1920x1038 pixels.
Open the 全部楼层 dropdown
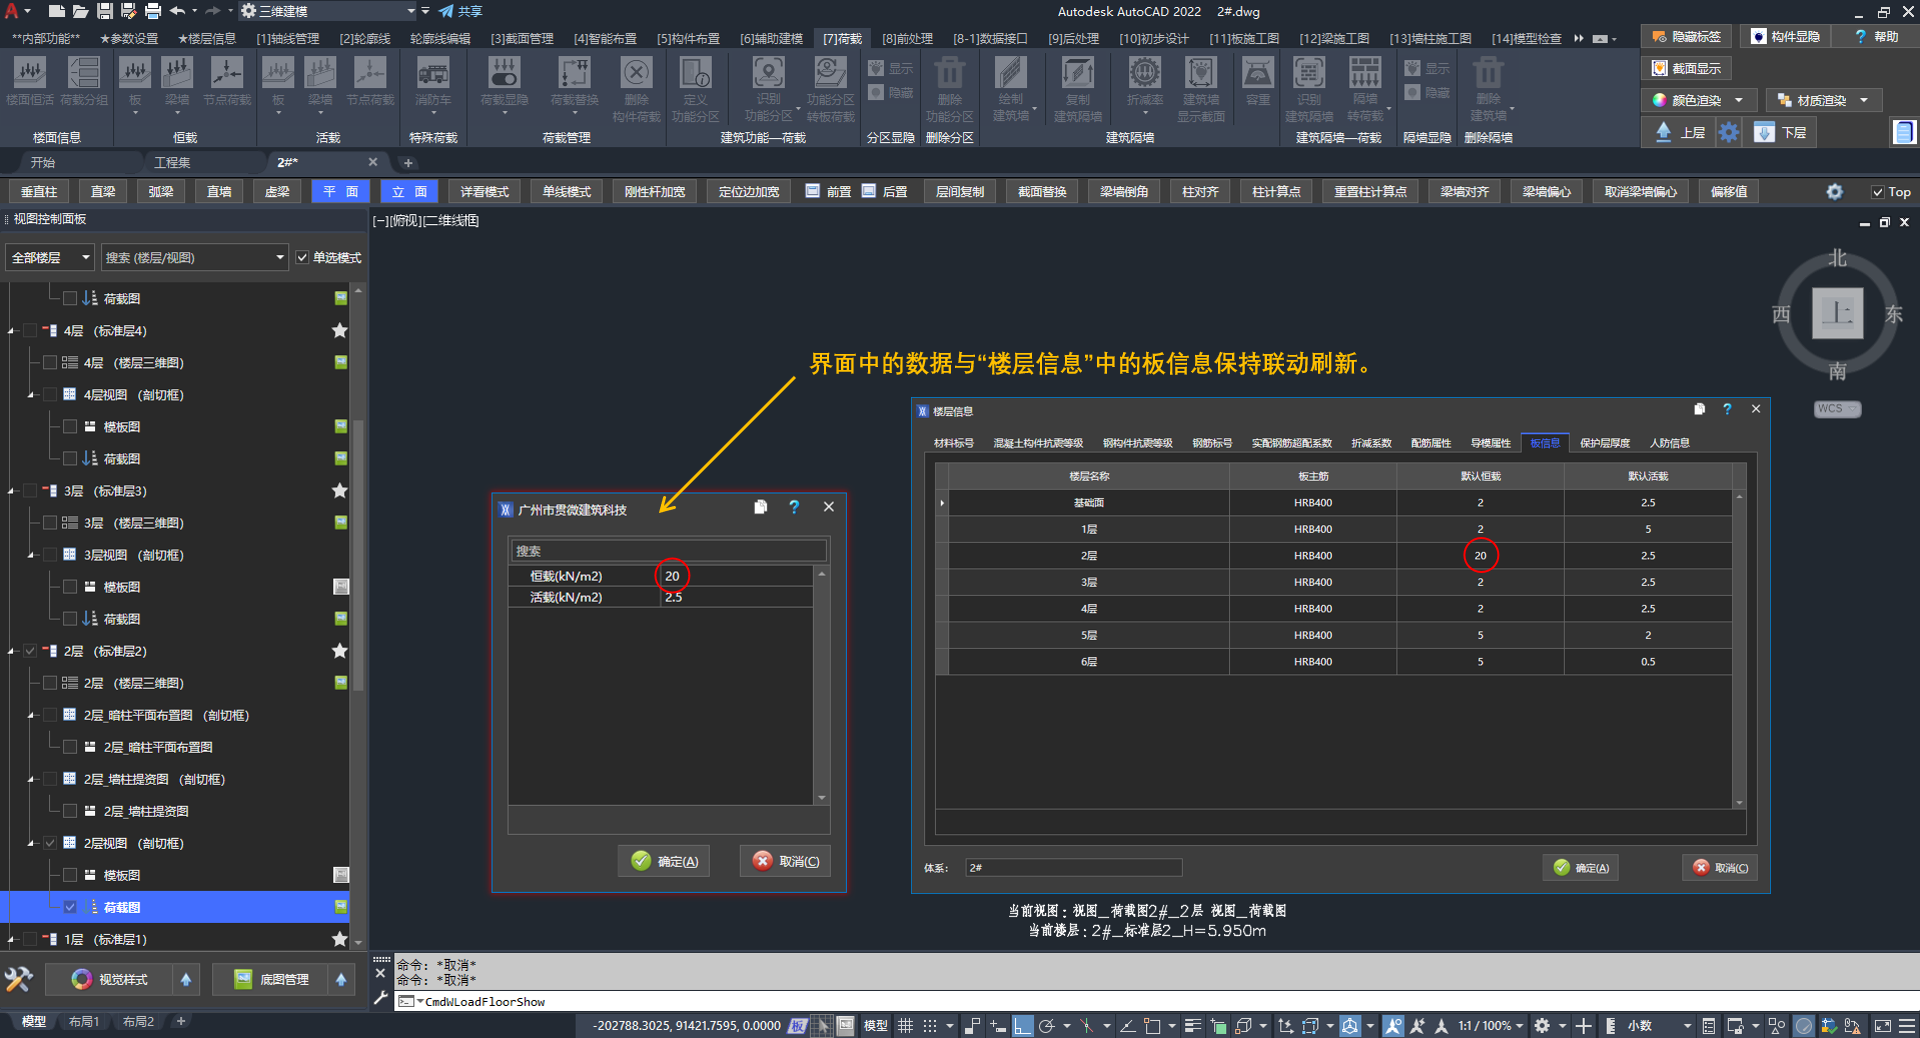click(x=50, y=258)
